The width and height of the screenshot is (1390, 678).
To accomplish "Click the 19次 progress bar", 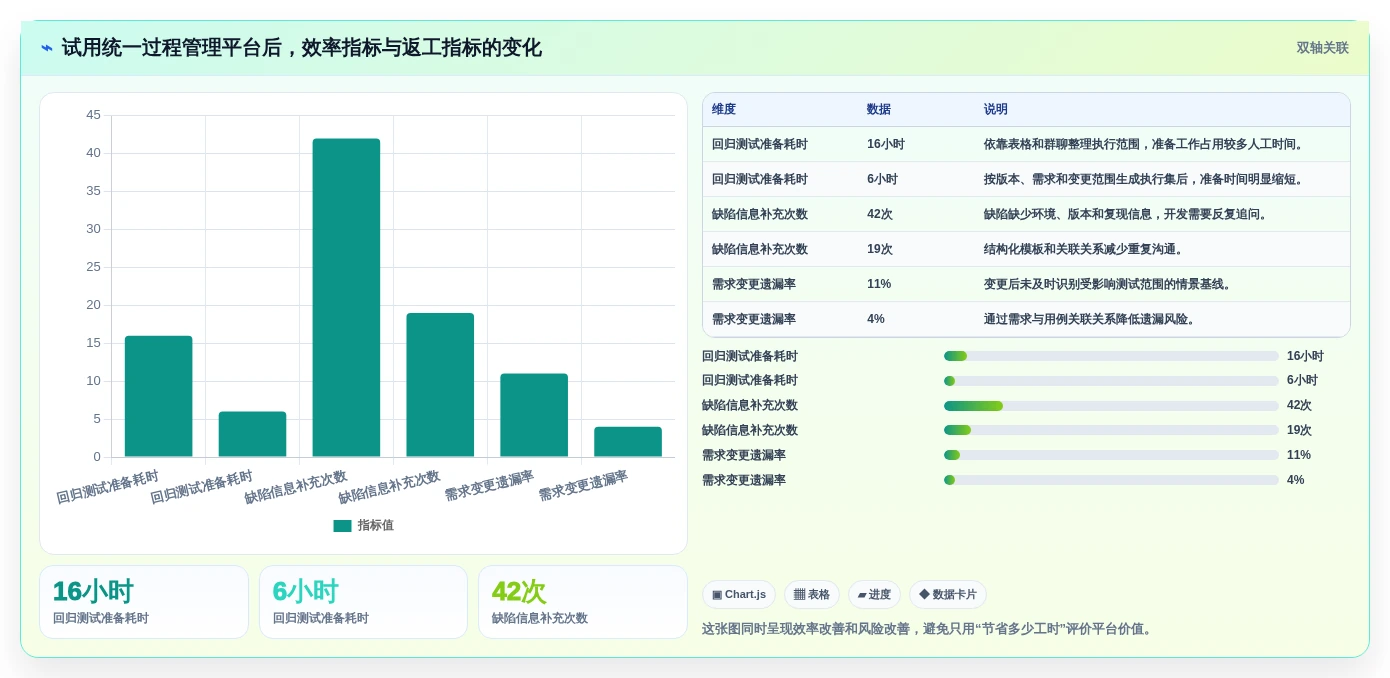I will point(1111,430).
